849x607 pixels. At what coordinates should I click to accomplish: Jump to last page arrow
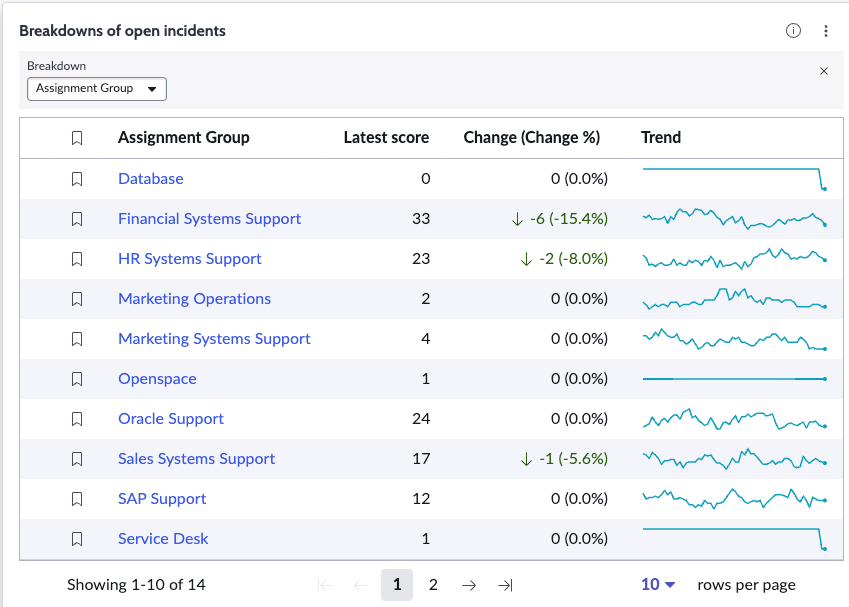pos(505,585)
